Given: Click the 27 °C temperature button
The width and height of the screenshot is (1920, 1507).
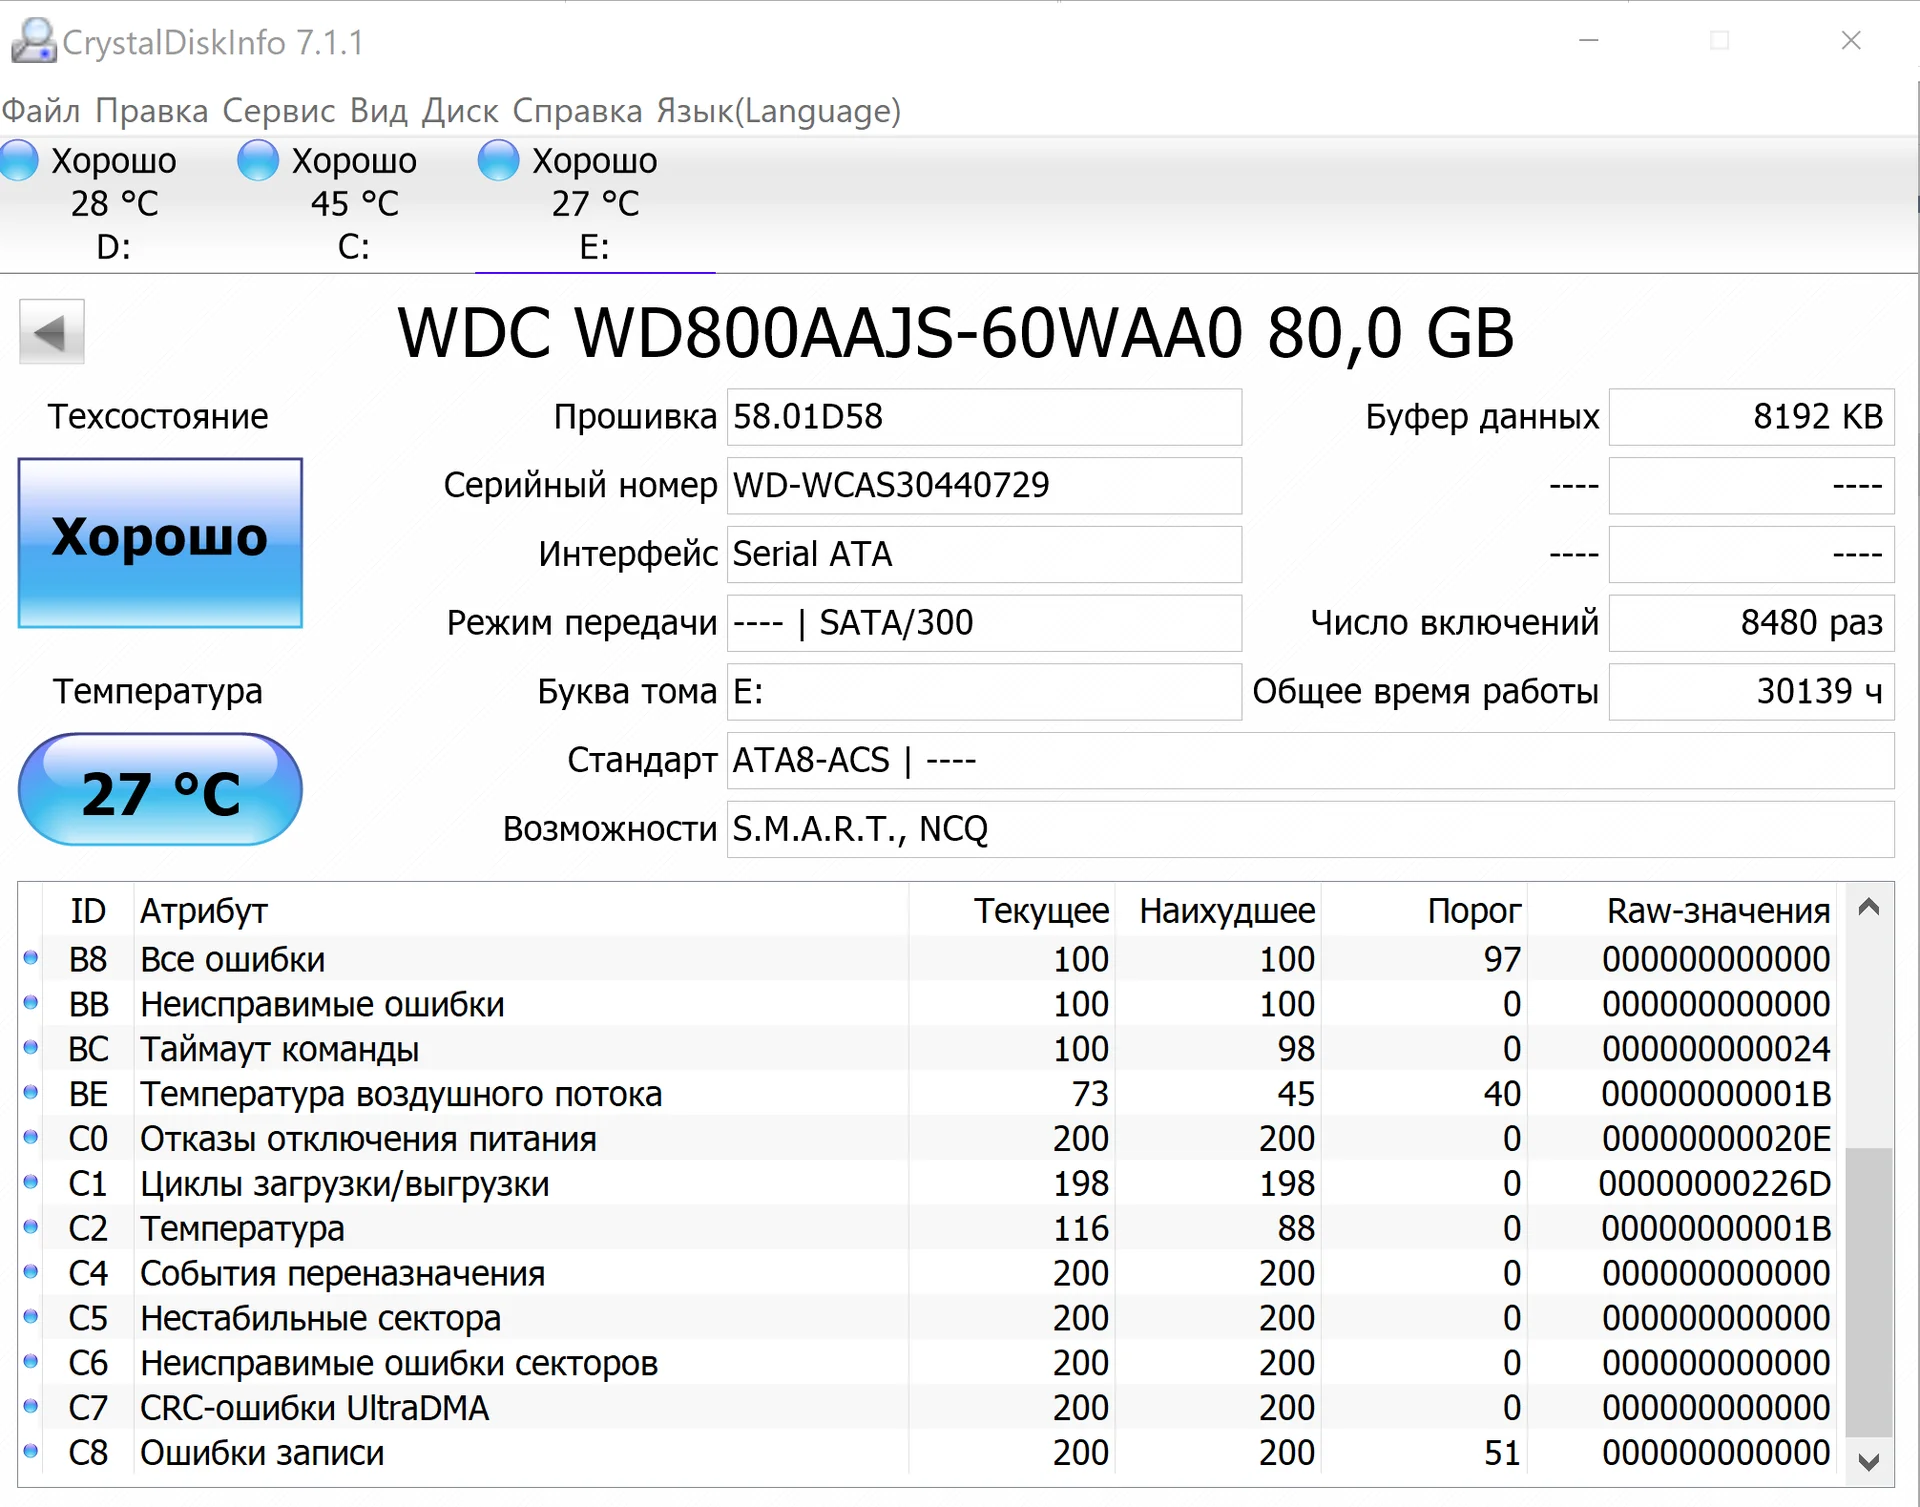Looking at the screenshot, I should click(x=160, y=790).
